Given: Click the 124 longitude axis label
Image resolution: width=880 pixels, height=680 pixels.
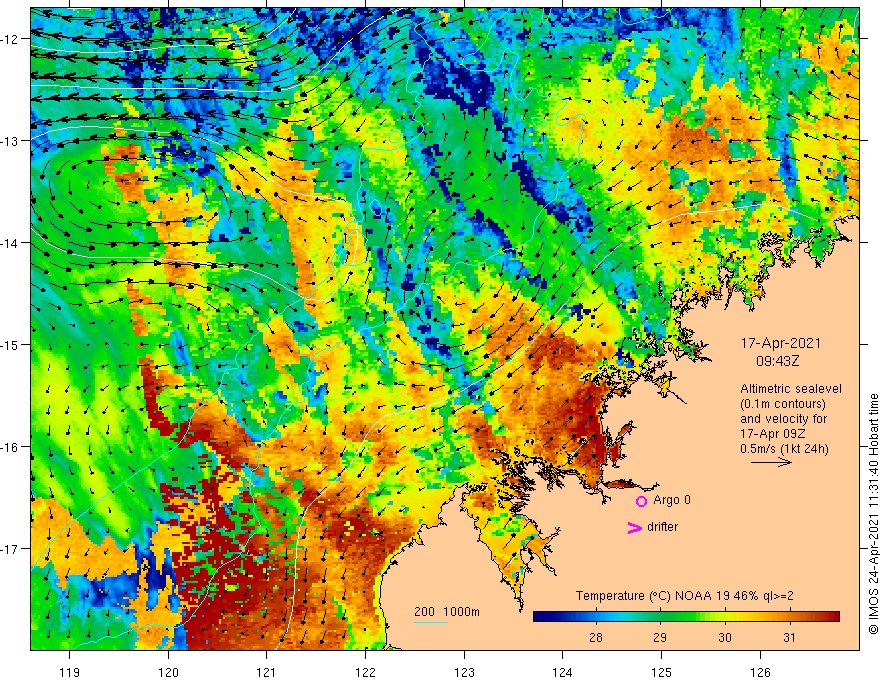Looking at the screenshot, I should click(563, 672).
